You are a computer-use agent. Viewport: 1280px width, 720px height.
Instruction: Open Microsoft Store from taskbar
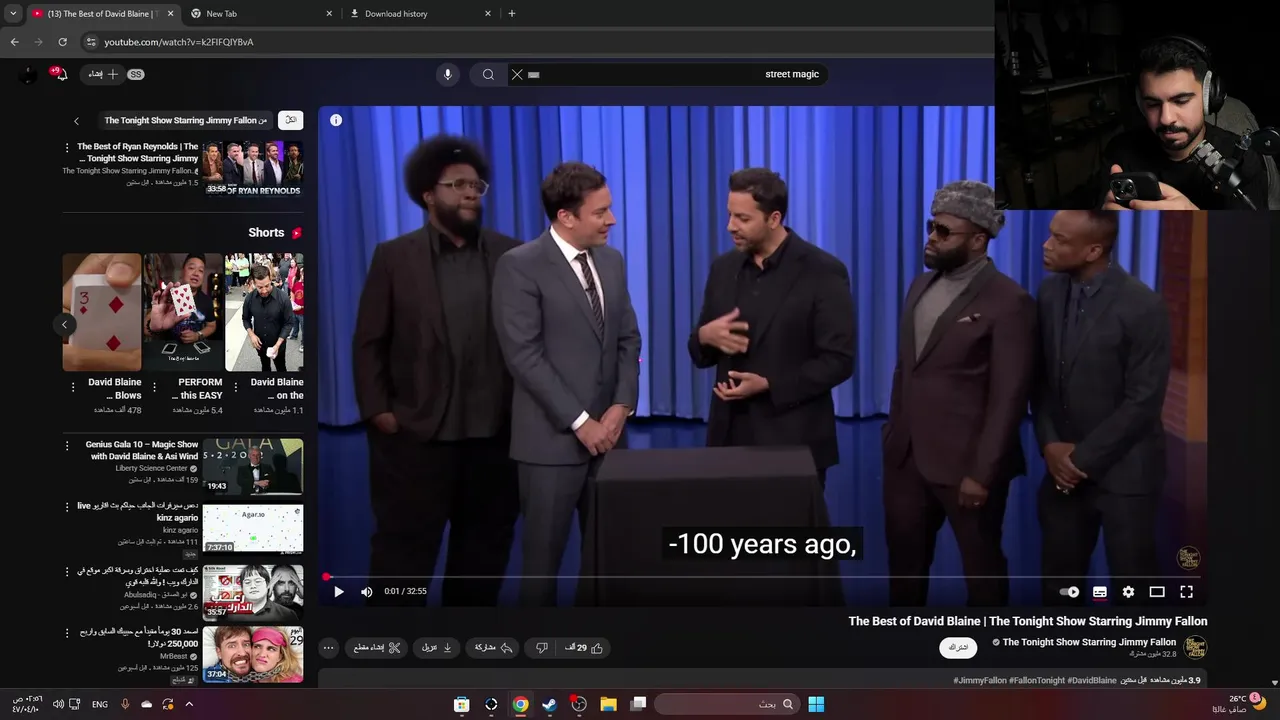tap(462, 704)
